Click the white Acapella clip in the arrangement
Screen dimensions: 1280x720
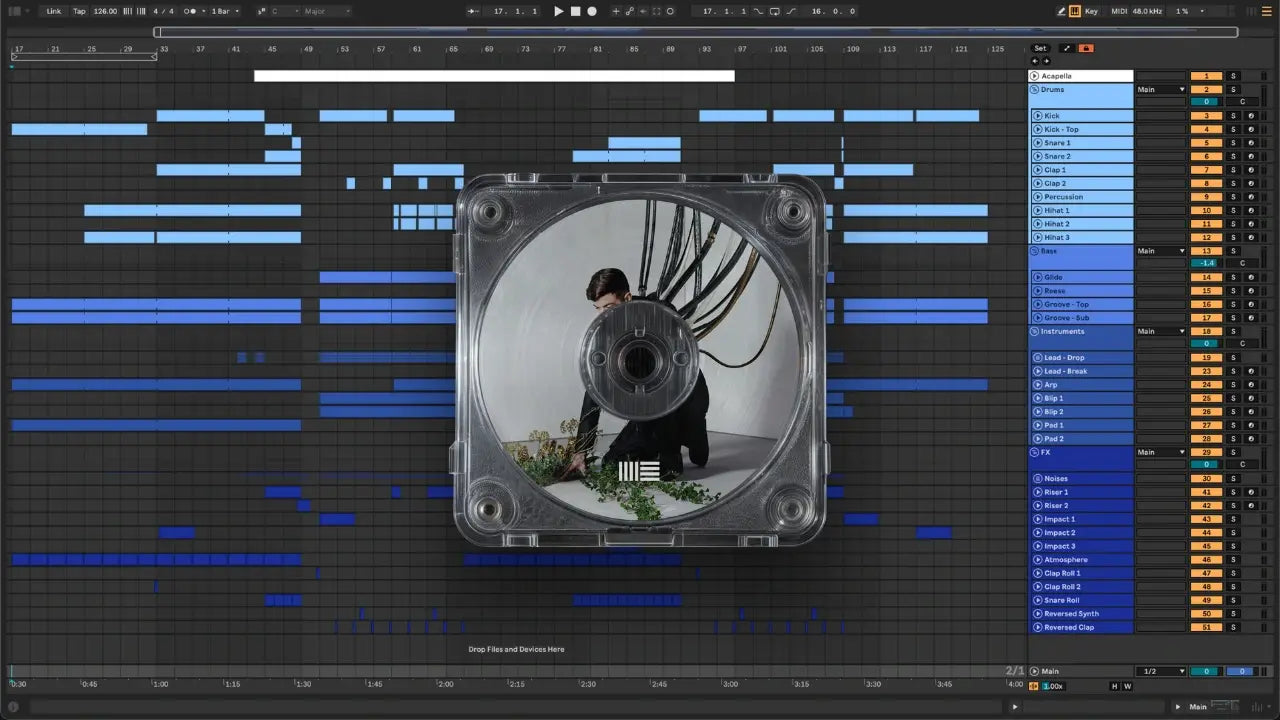pos(494,76)
